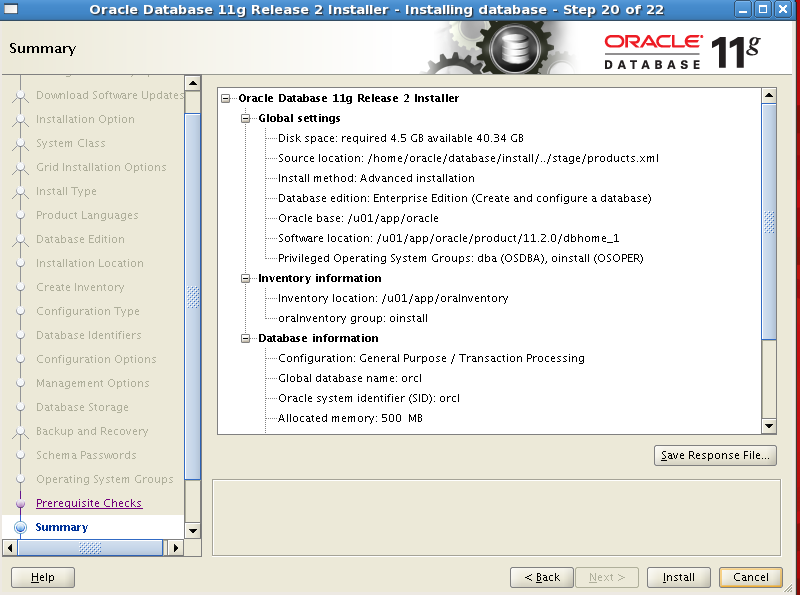Click the Create Inventory step bullet

20,287
